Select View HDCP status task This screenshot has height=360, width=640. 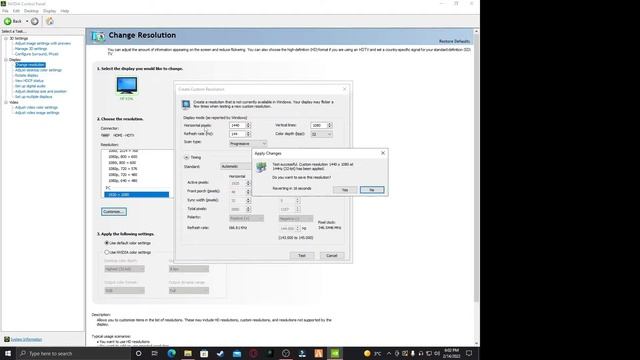(29, 81)
